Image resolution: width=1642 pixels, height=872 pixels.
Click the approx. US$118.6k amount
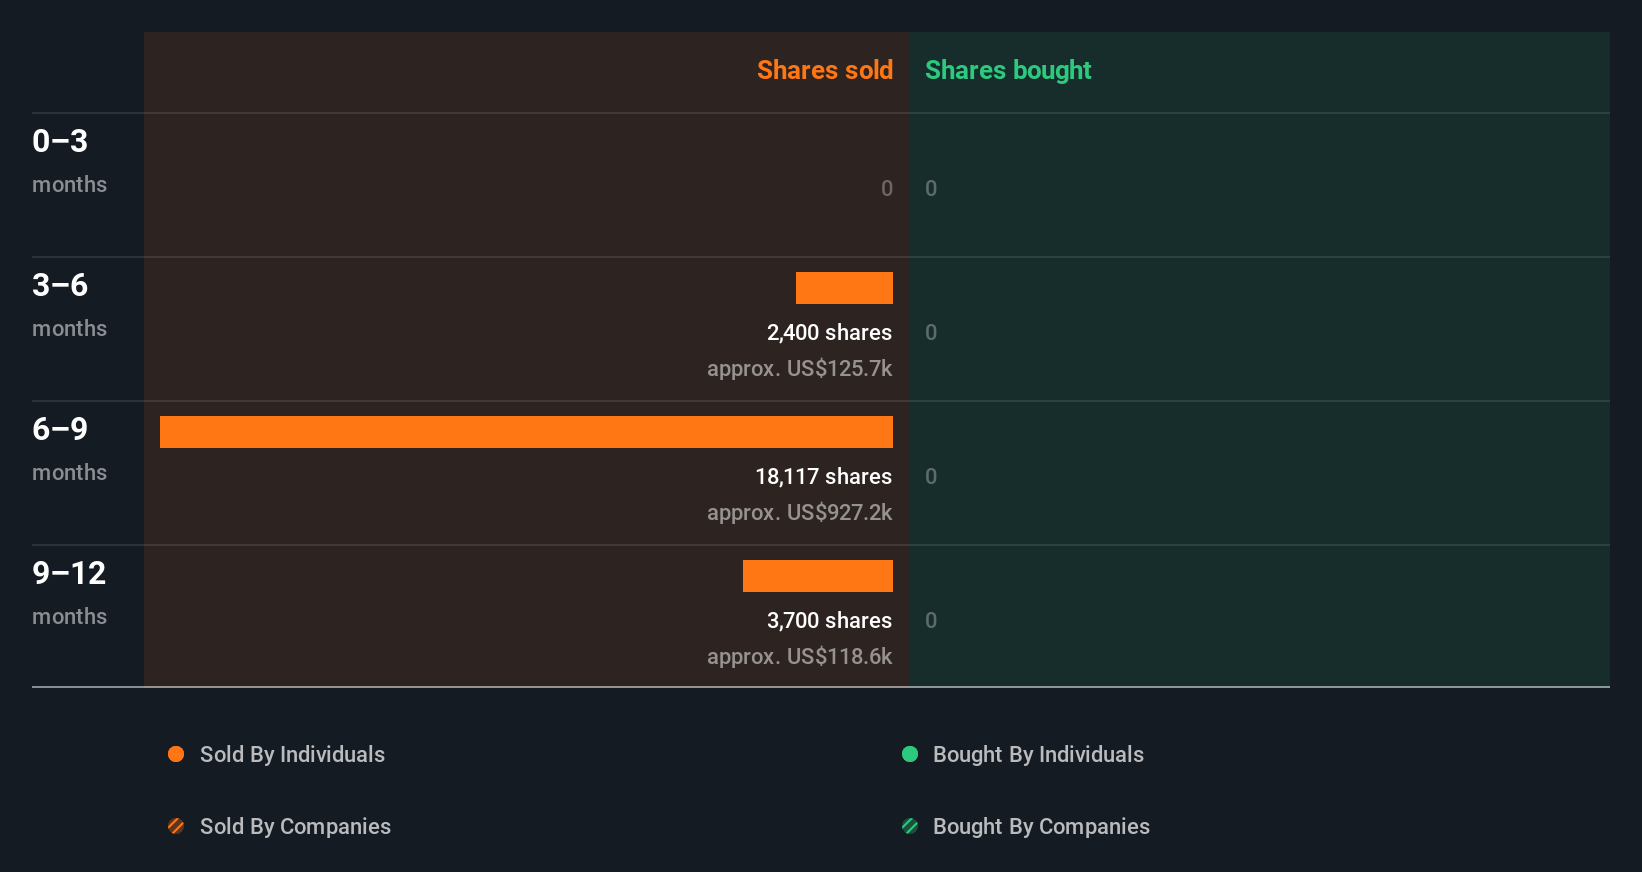pos(799,657)
